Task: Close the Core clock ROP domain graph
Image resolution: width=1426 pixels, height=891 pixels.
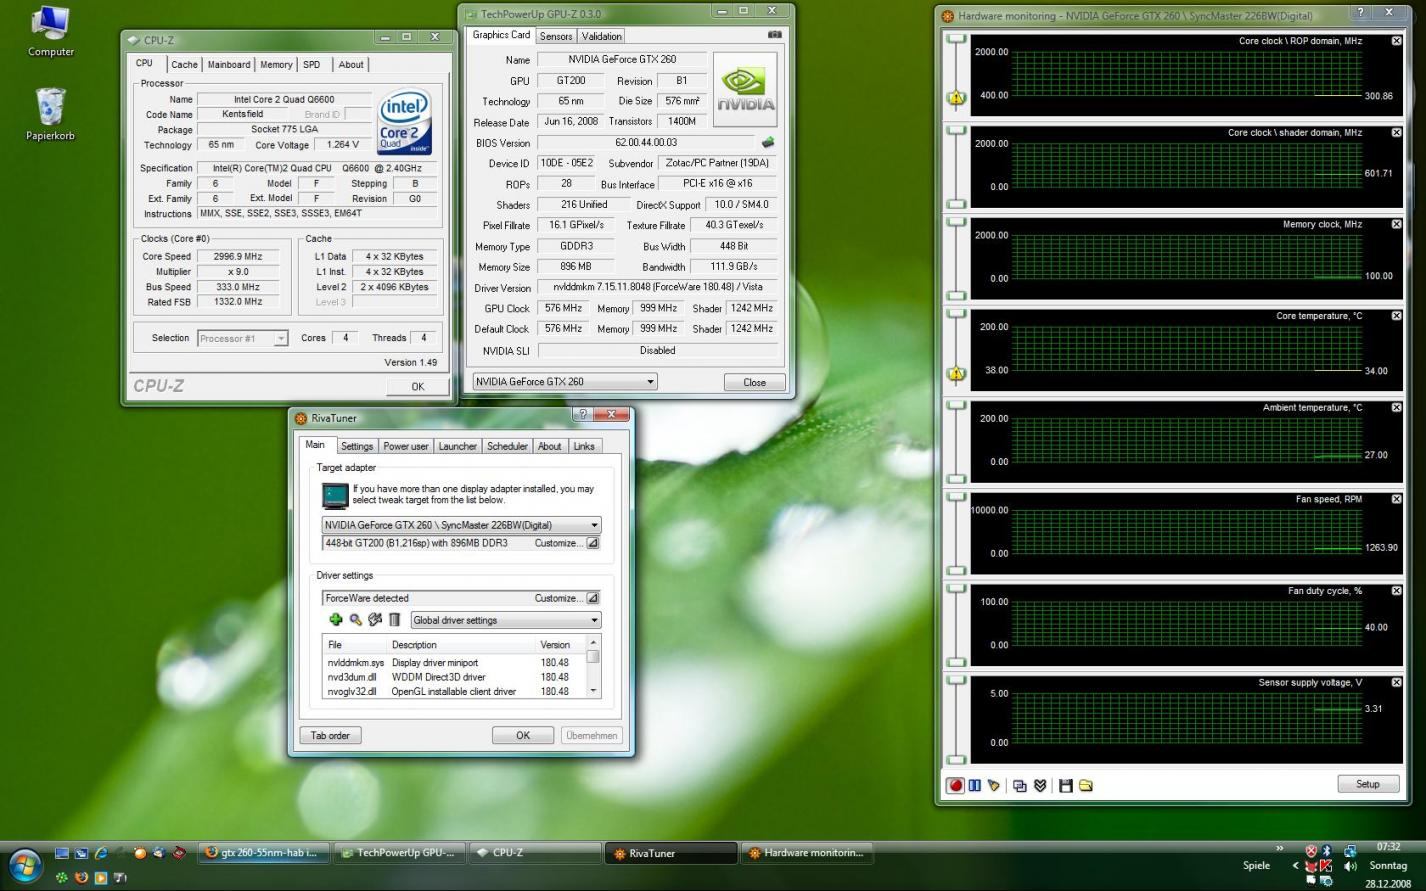Action: coord(1396,41)
